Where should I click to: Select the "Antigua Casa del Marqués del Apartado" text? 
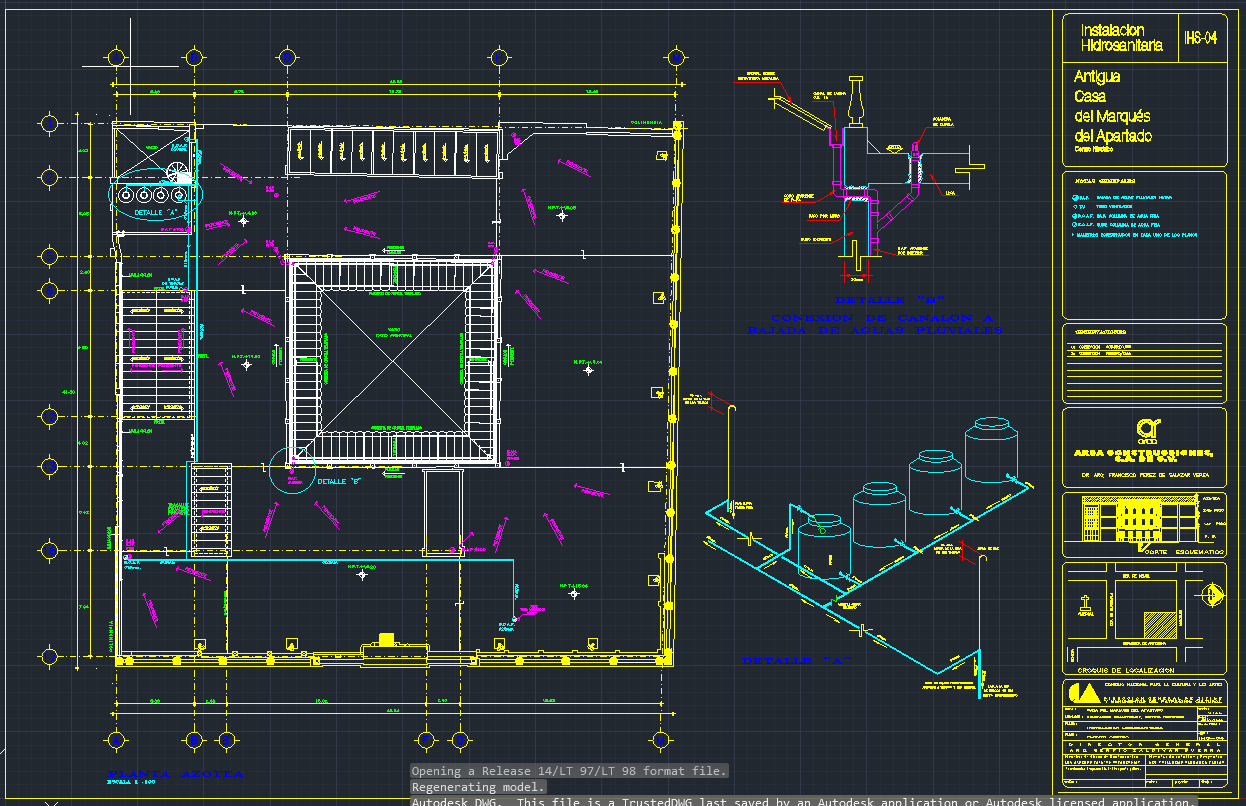tap(1112, 106)
